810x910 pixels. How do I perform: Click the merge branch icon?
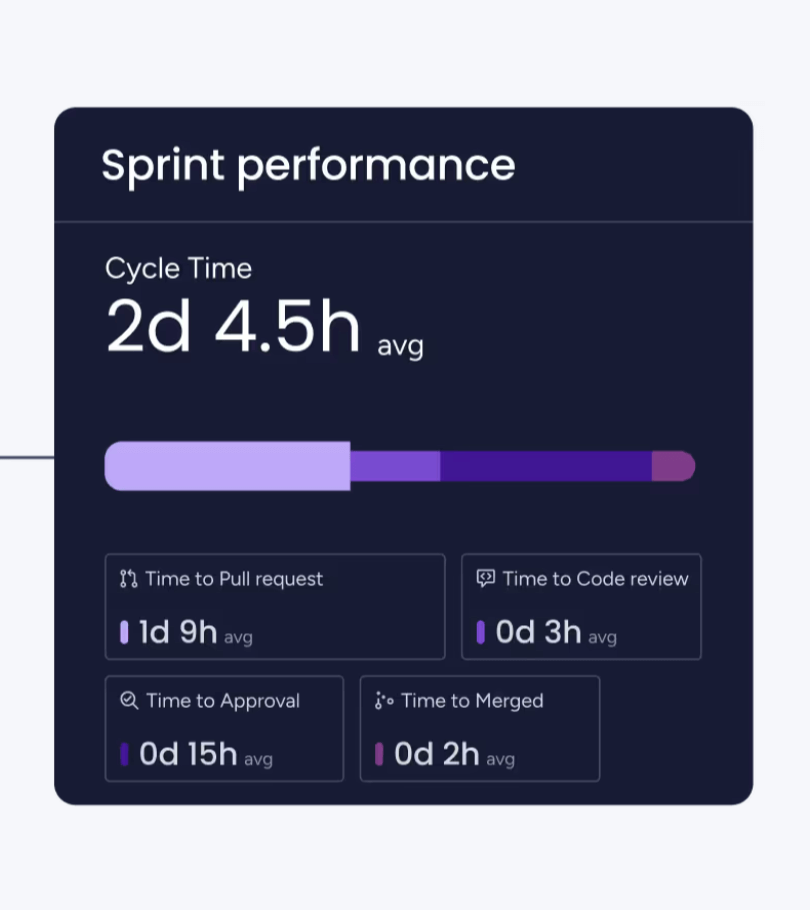point(384,701)
